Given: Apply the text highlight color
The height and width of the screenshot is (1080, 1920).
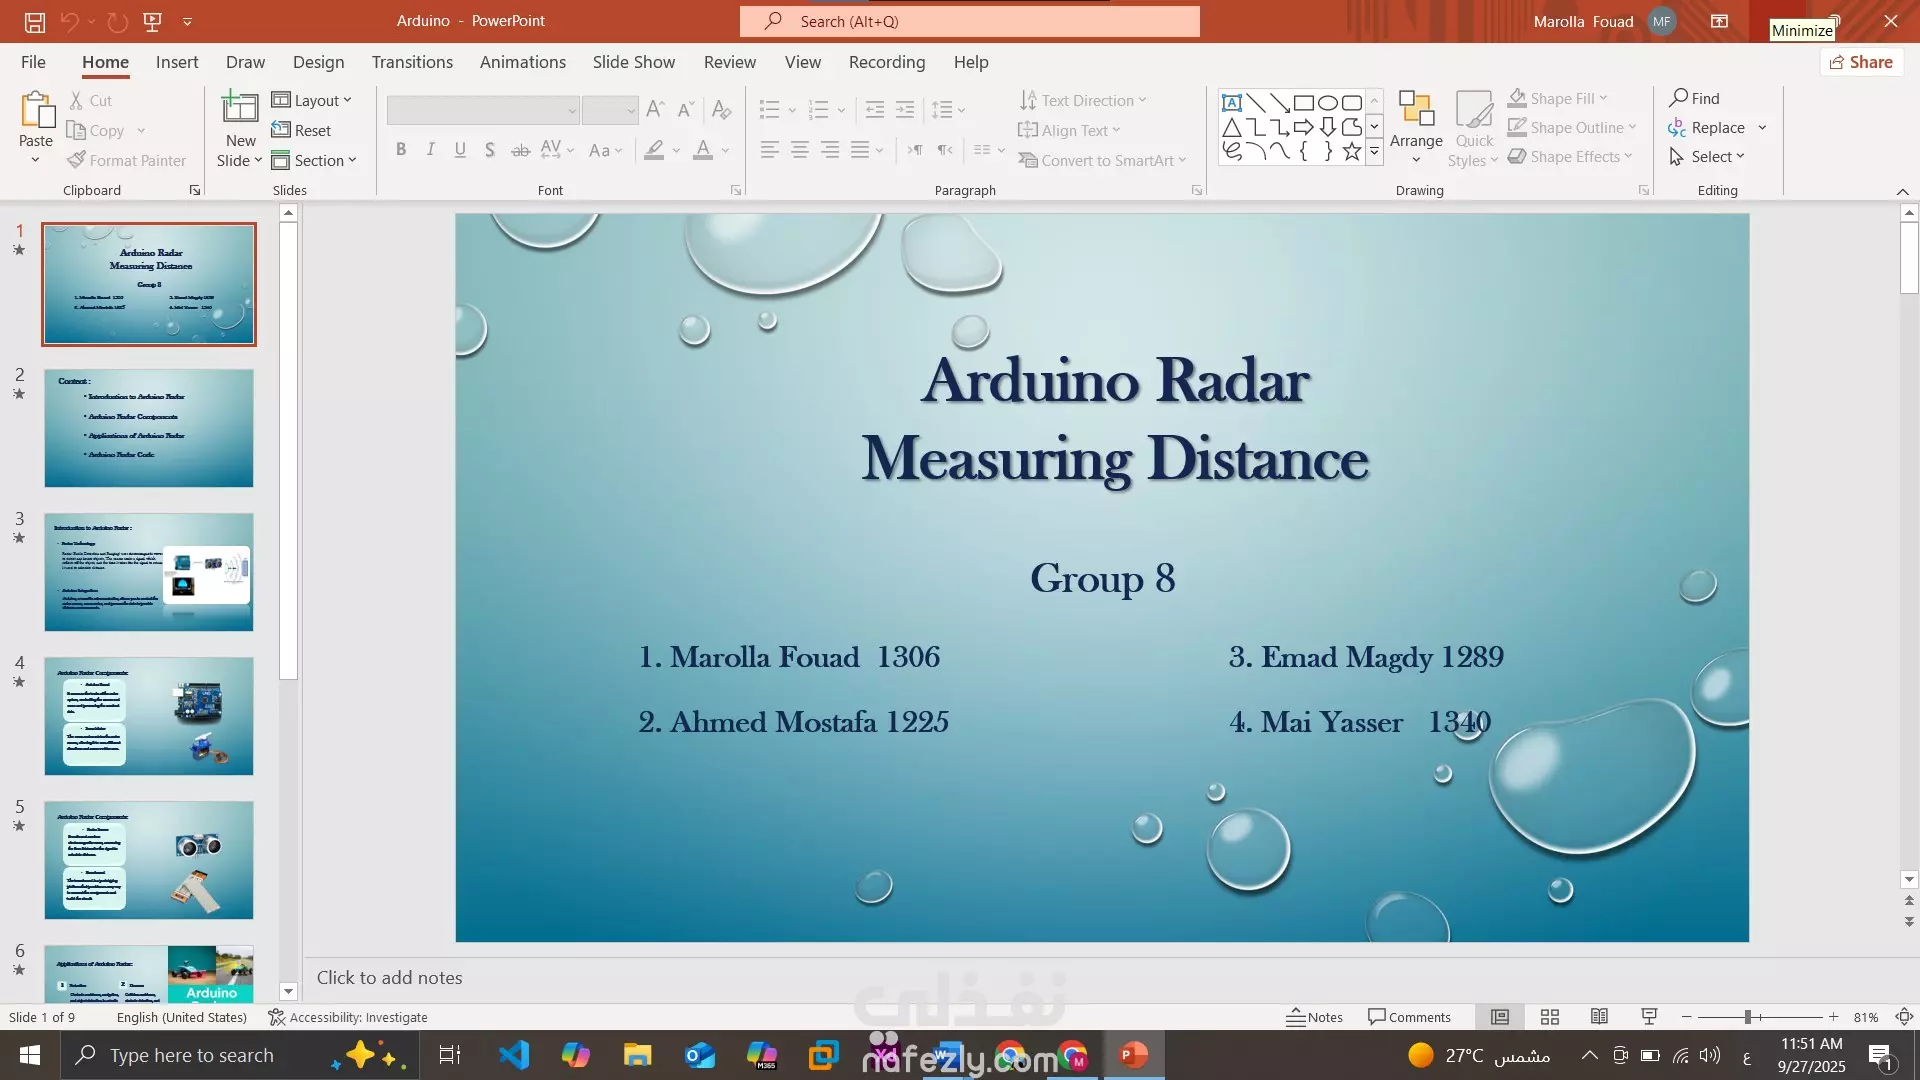Looking at the screenshot, I should click(654, 150).
